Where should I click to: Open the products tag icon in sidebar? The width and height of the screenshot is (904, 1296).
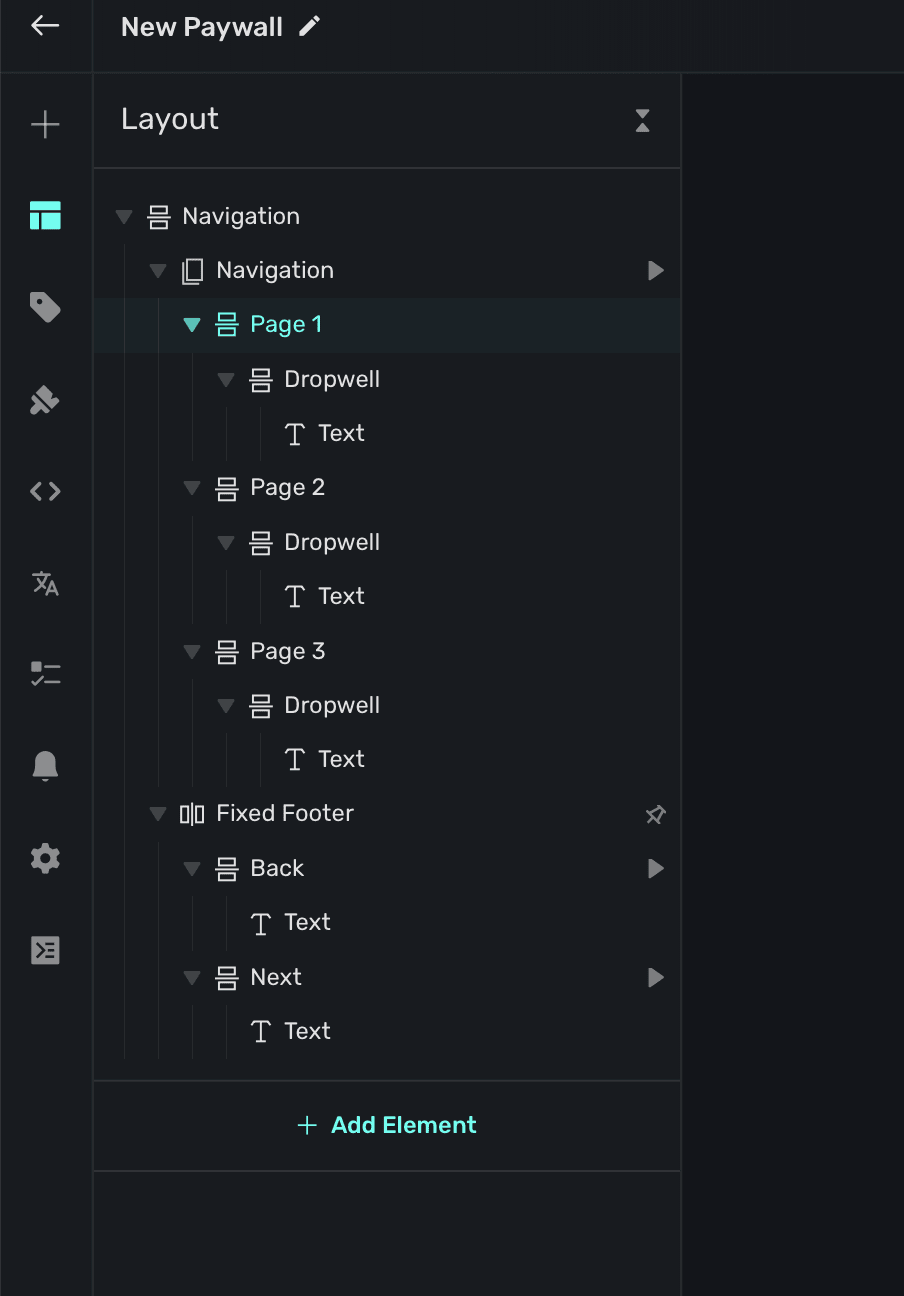click(x=45, y=307)
